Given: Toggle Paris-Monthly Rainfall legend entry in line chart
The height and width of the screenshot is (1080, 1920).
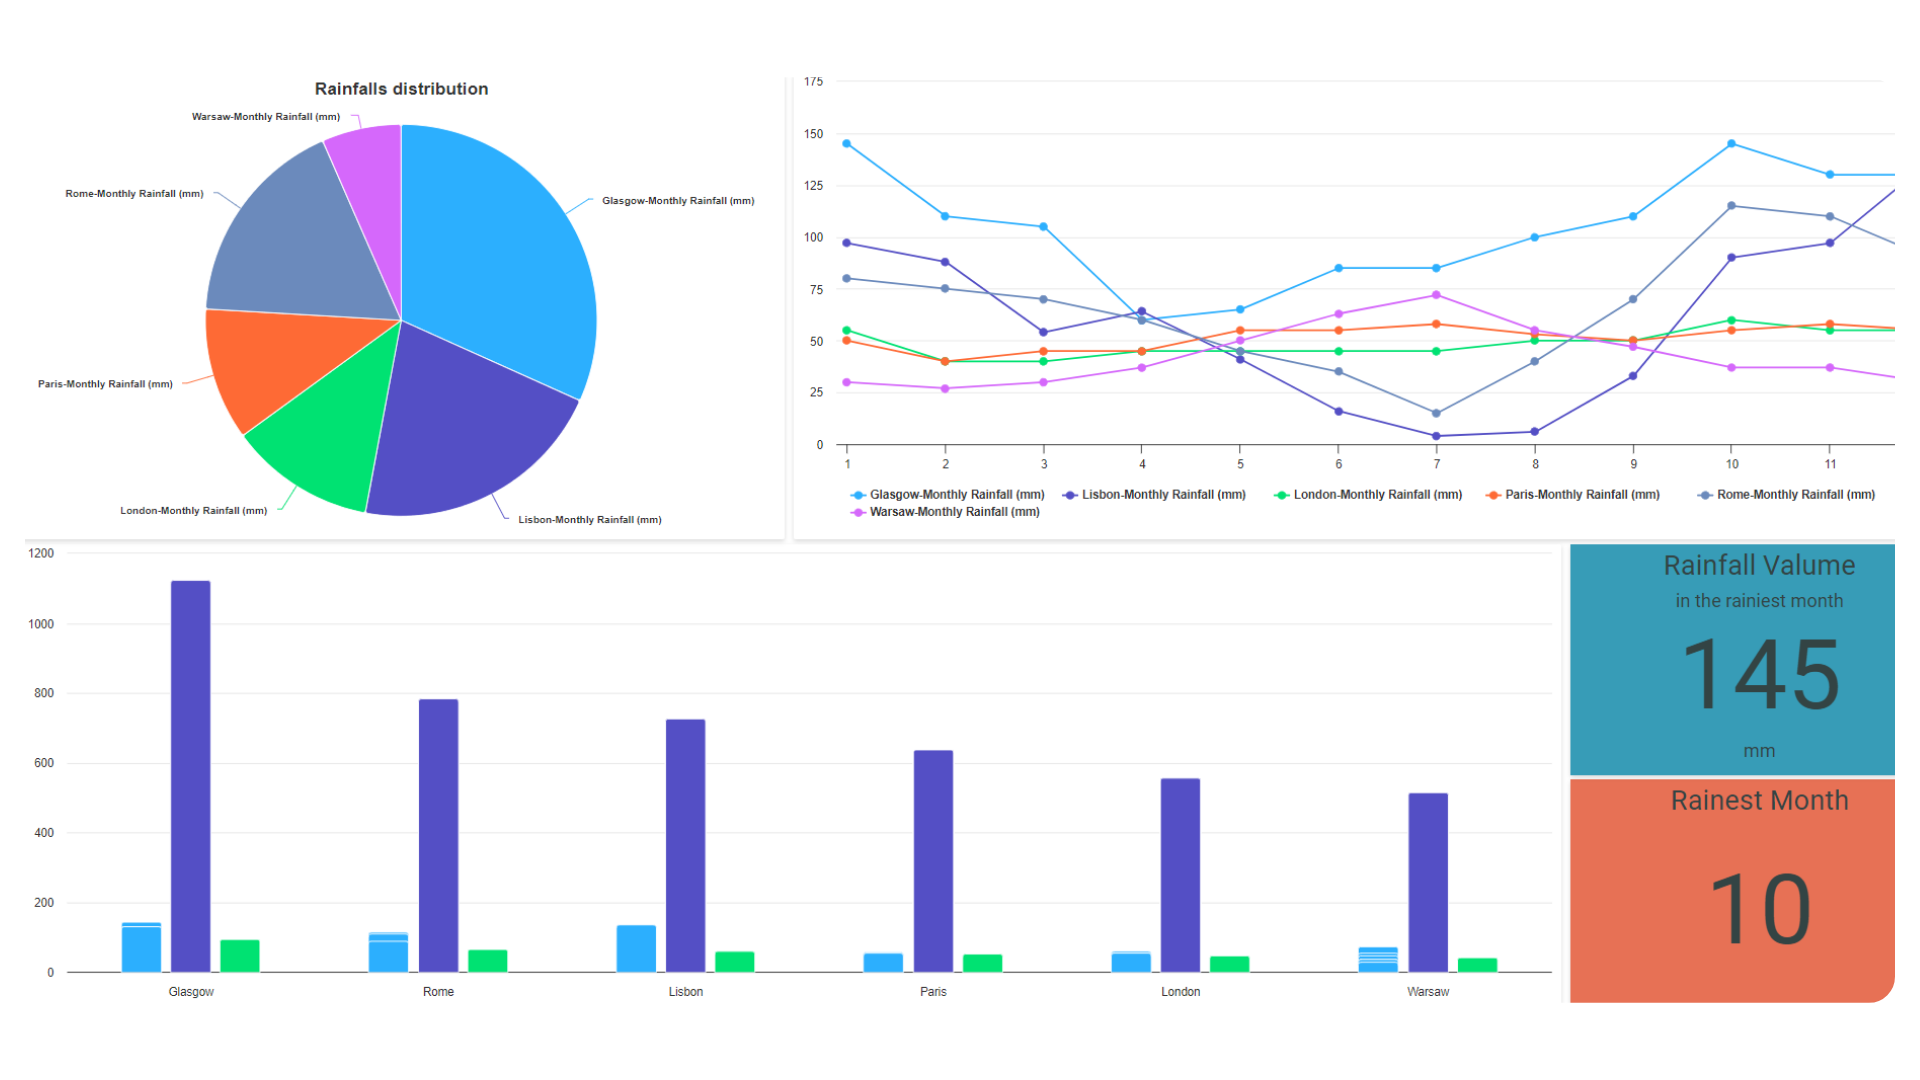Looking at the screenshot, I should 1573,495.
